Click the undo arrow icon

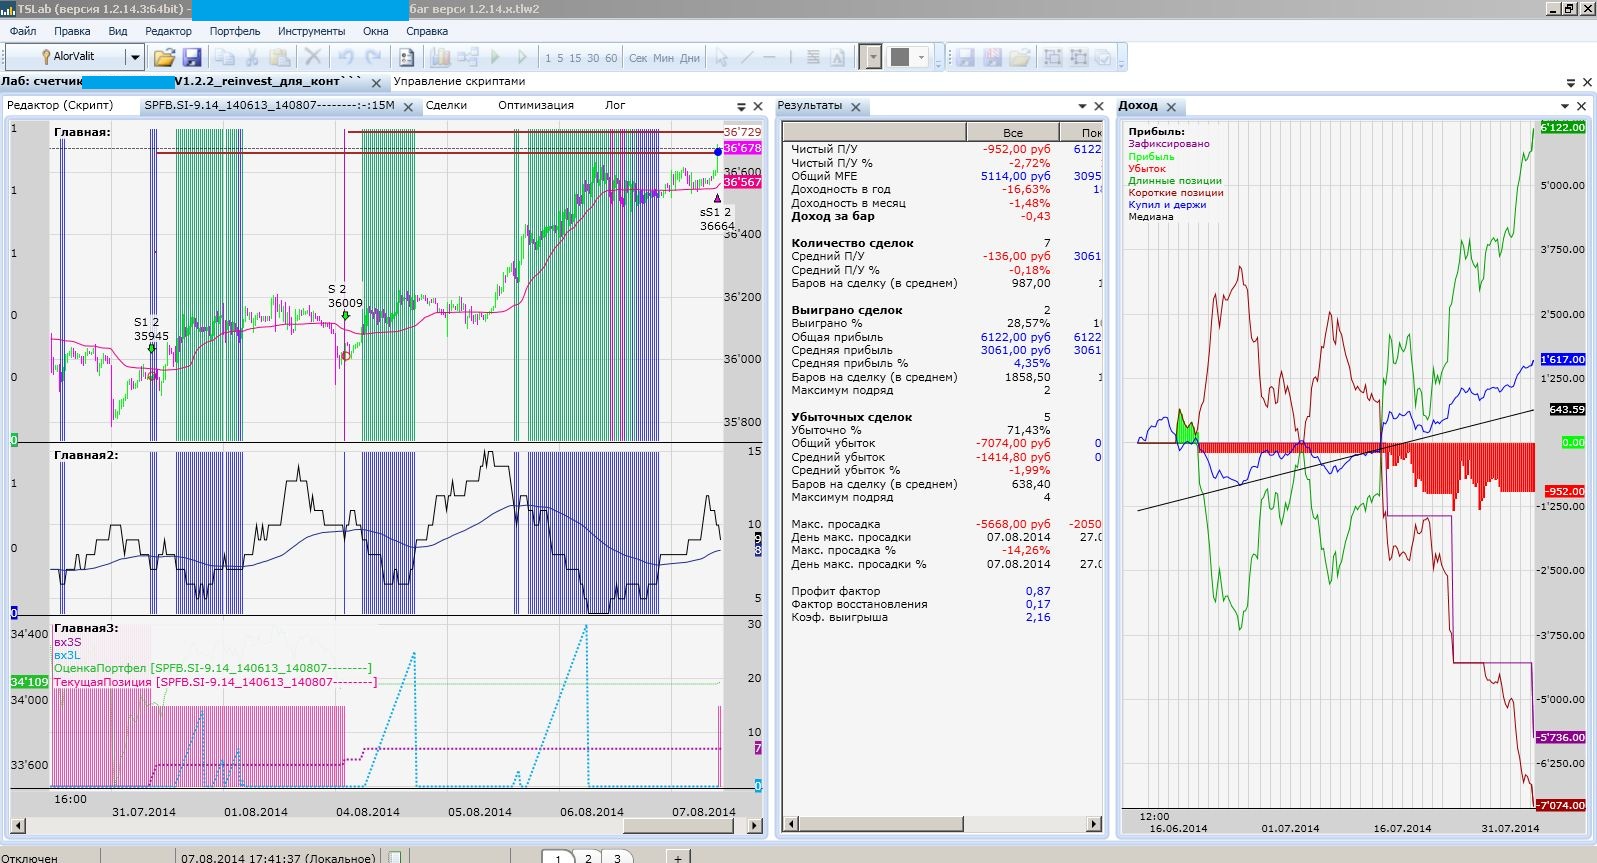(346, 57)
